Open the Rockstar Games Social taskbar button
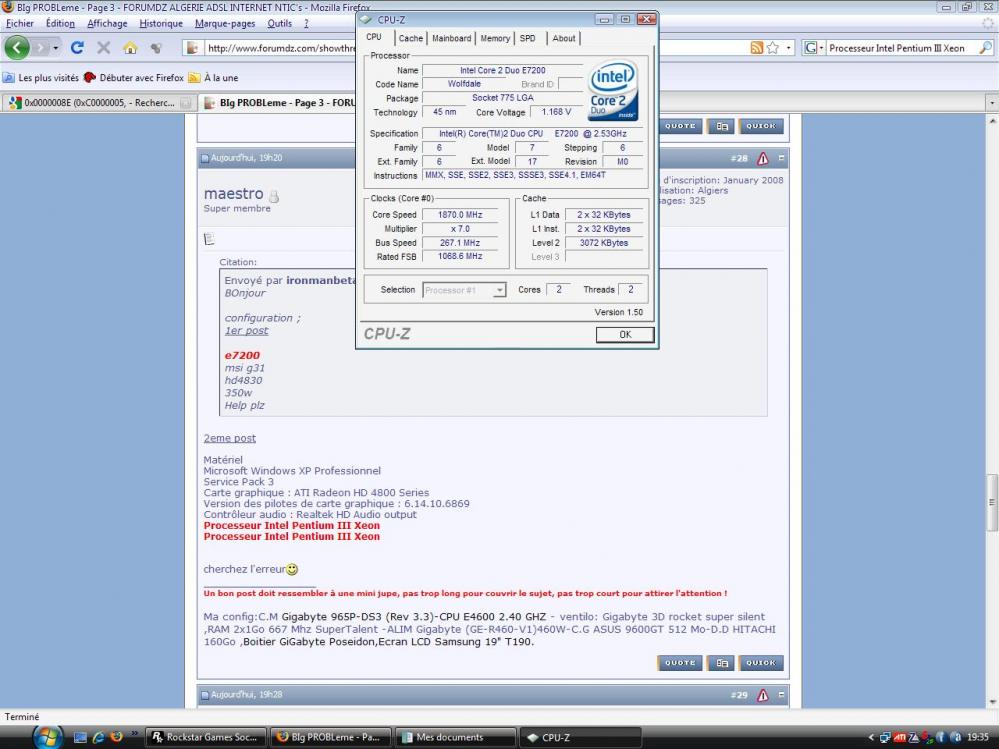Image resolution: width=999 pixels, height=749 pixels. click(x=206, y=738)
